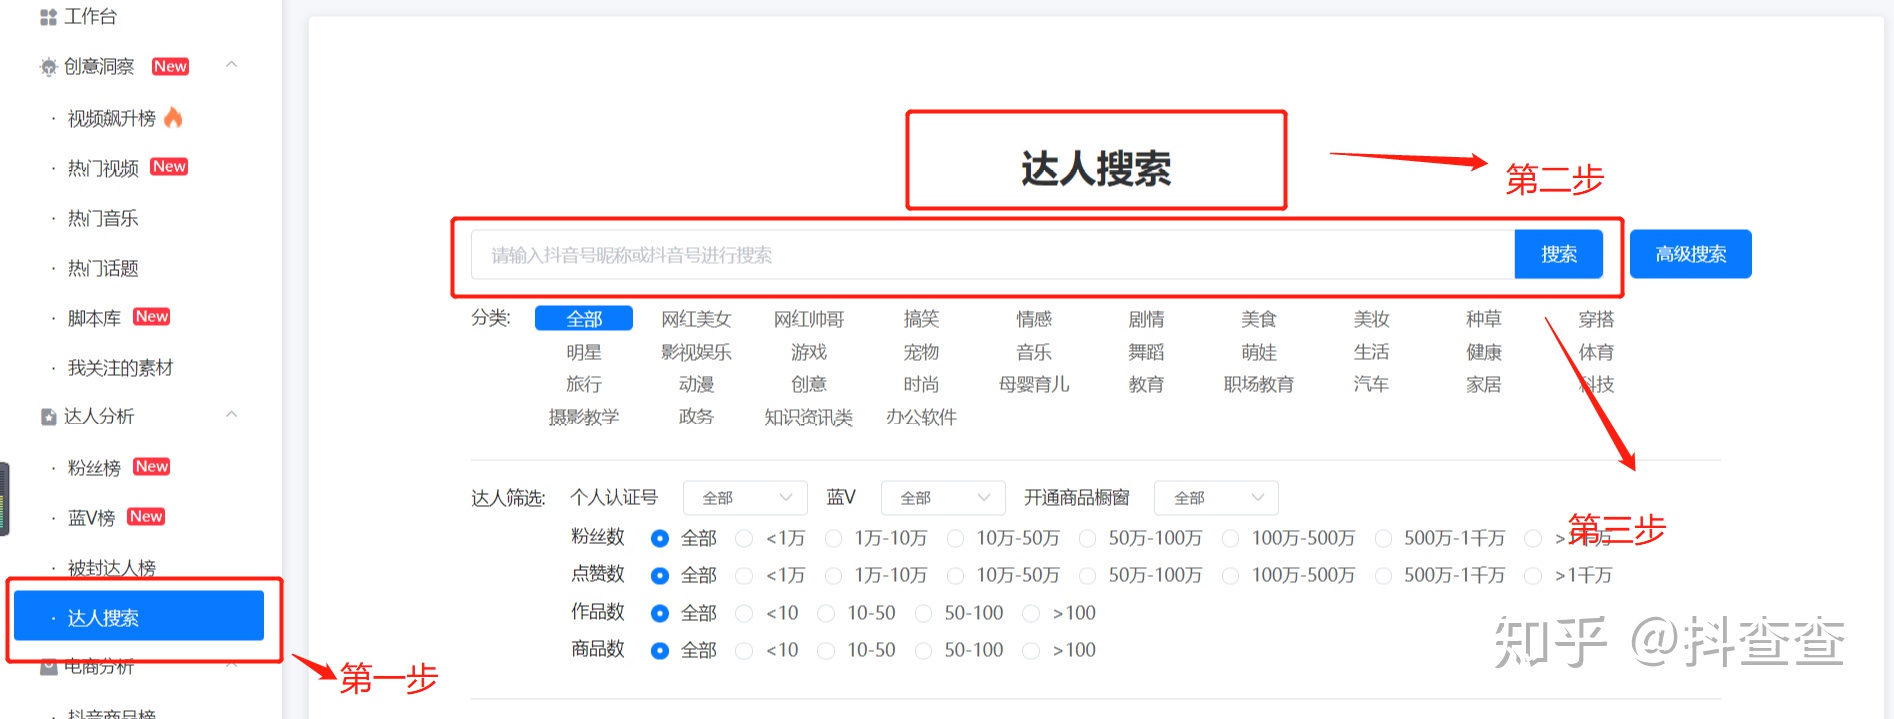Screen dimensions: 1894x719
Task: Select the 游戏 category
Action: (809, 352)
